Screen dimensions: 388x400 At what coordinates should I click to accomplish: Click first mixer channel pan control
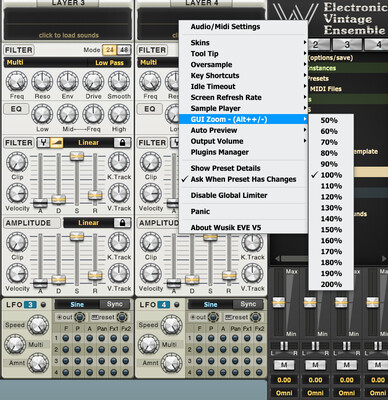(x=284, y=346)
